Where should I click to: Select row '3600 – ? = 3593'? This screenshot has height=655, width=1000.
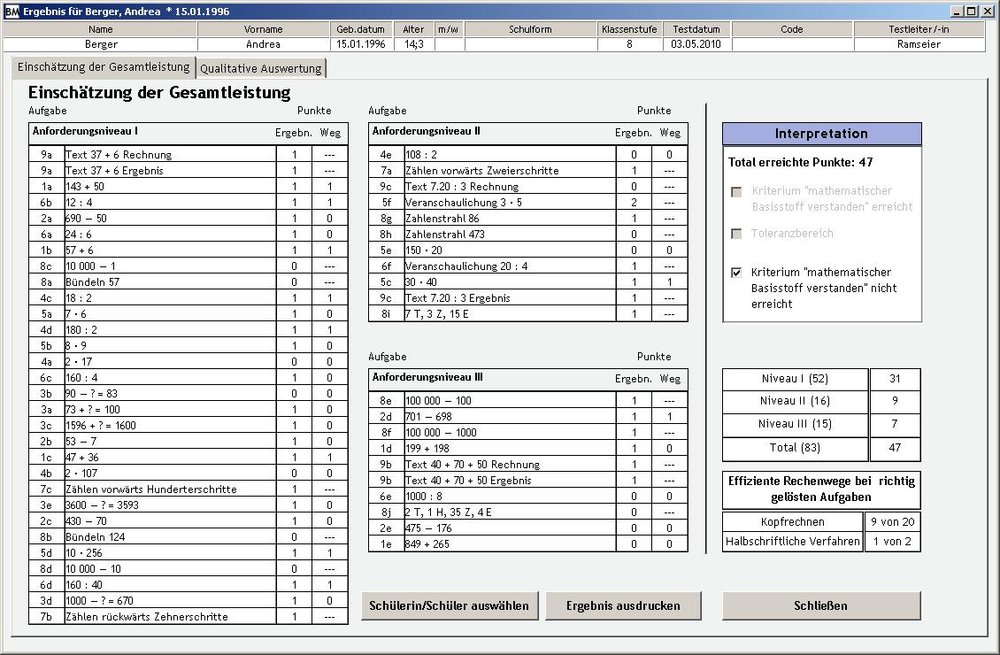tap(188, 505)
